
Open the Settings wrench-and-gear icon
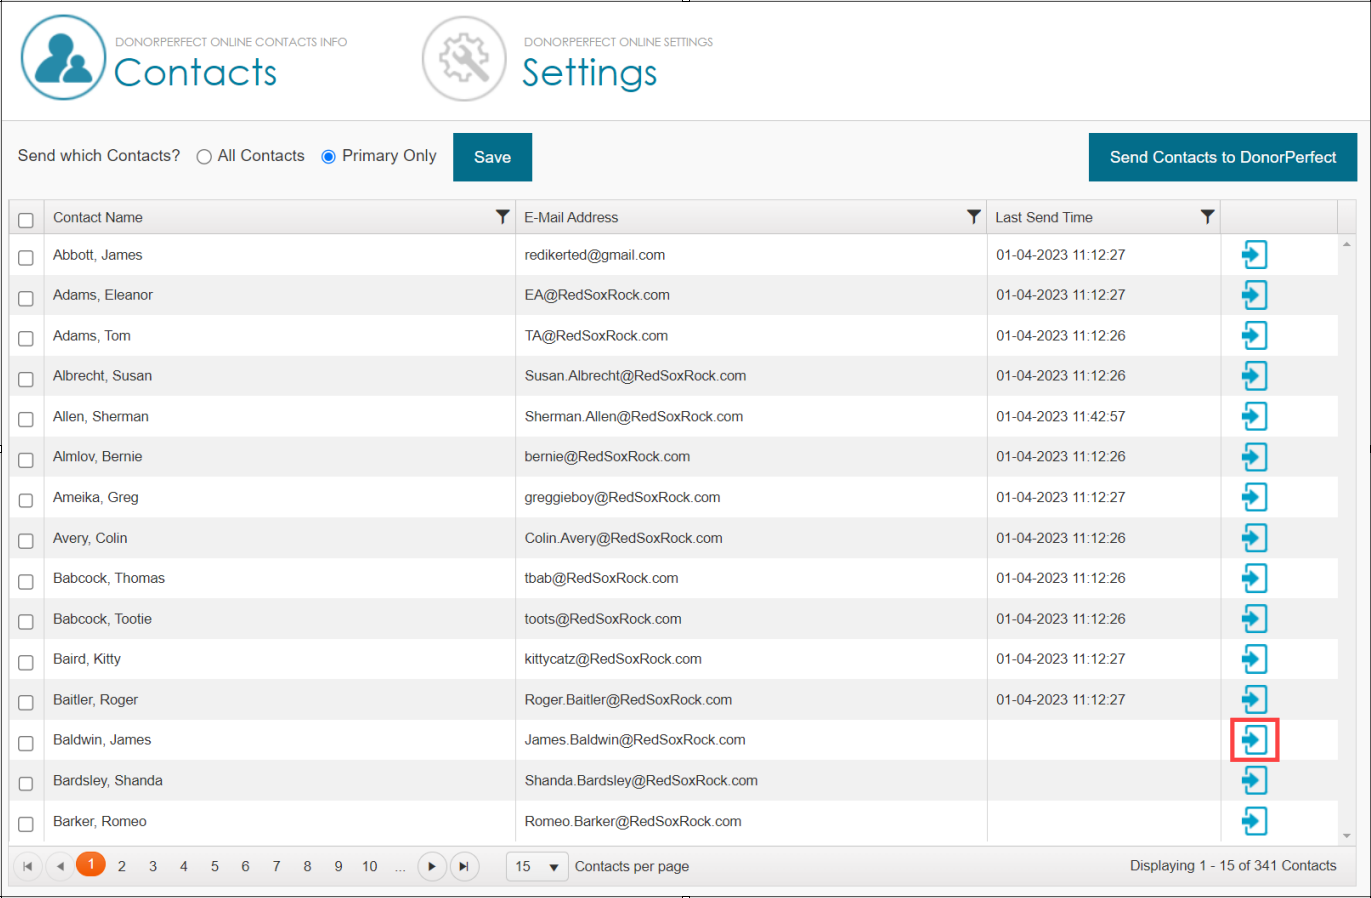[464, 58]
